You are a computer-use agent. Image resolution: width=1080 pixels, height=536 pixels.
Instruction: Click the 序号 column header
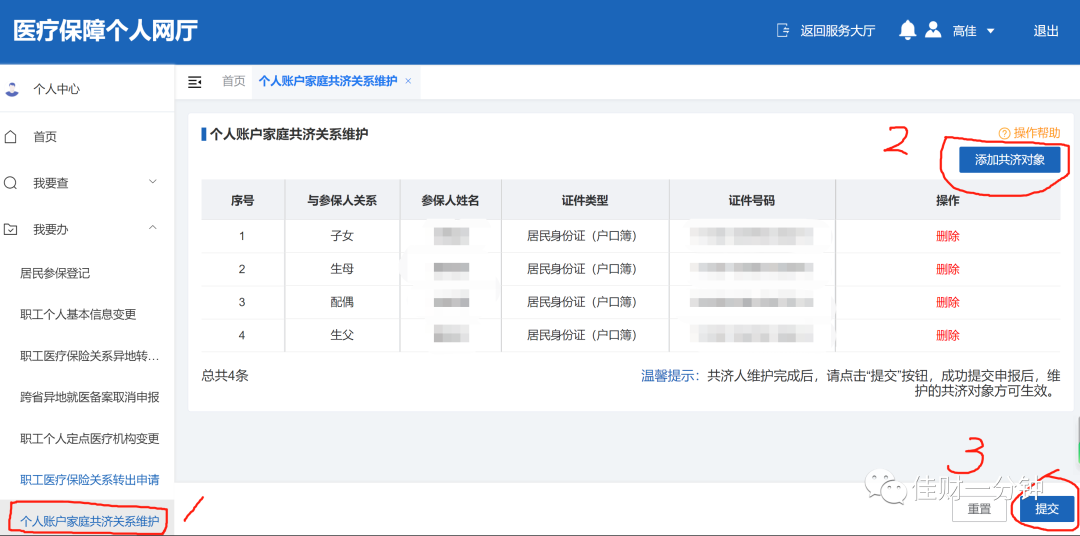coord(242,200)
